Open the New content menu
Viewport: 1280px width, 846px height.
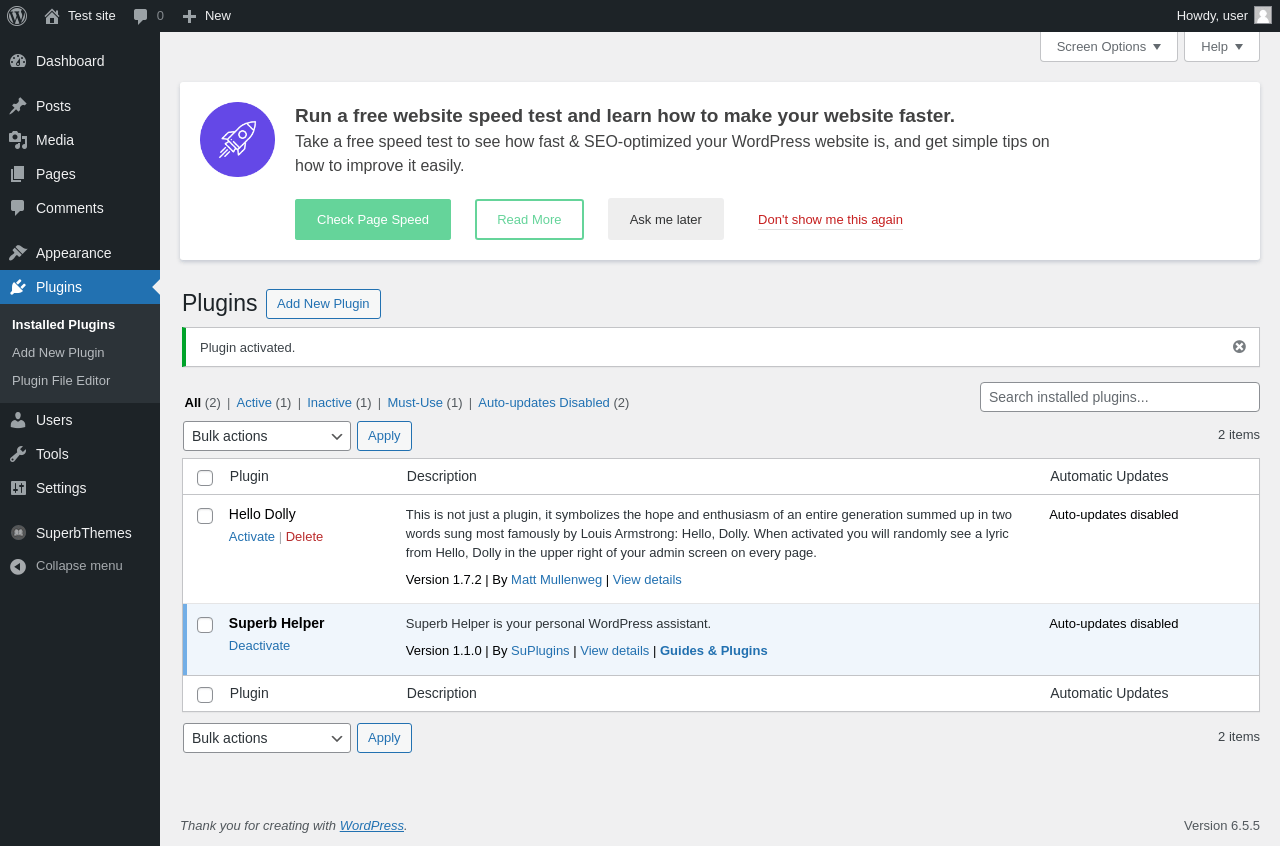coord(207,16)
